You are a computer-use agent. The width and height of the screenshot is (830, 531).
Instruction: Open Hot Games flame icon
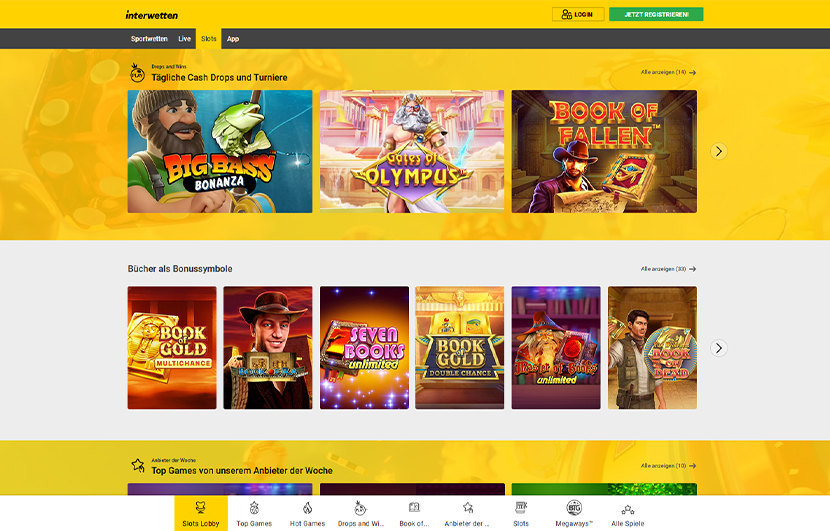point(308,508)
